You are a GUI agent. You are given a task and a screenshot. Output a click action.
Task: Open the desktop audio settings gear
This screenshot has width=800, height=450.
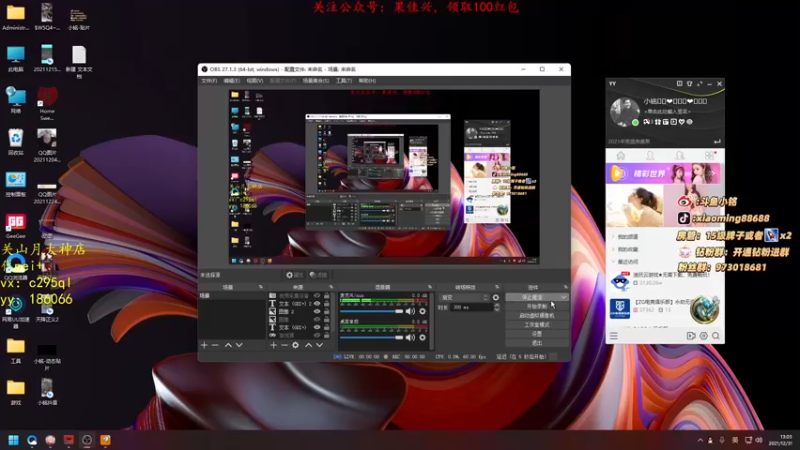point(422,337)
